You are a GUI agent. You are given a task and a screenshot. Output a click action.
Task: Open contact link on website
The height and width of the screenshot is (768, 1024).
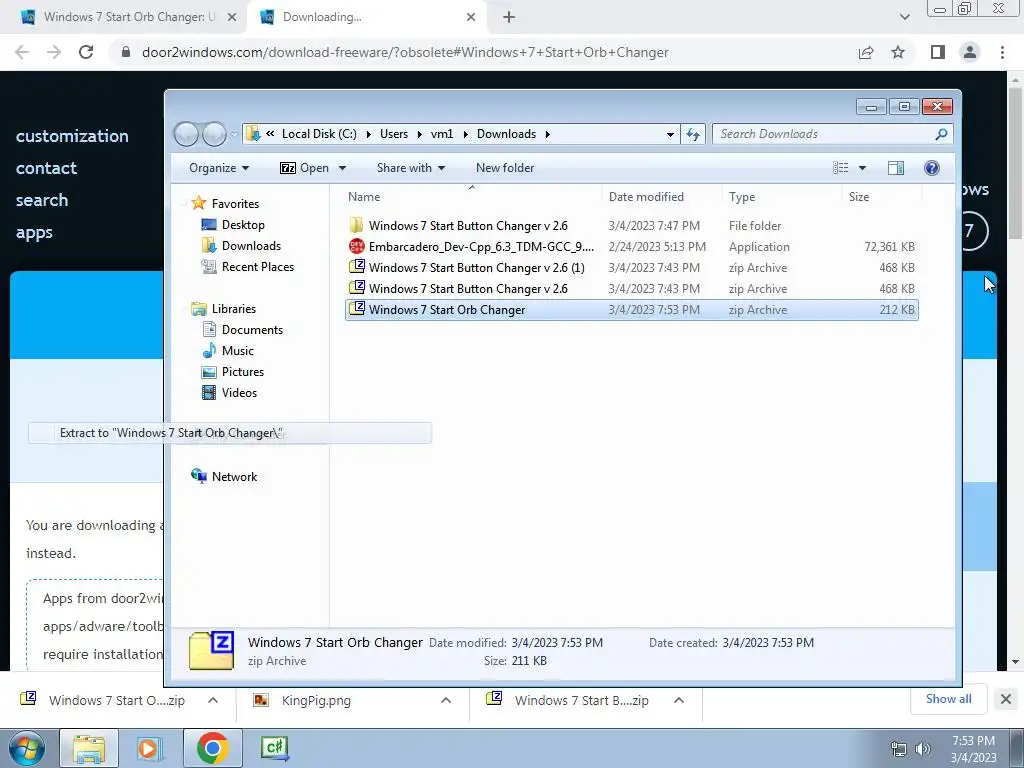pos(46,168)
